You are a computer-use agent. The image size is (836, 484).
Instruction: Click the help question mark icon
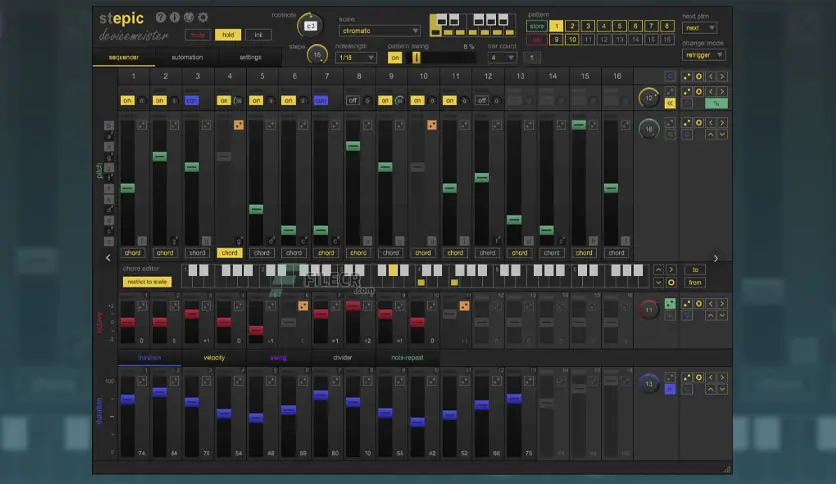[x=161, y=17]
